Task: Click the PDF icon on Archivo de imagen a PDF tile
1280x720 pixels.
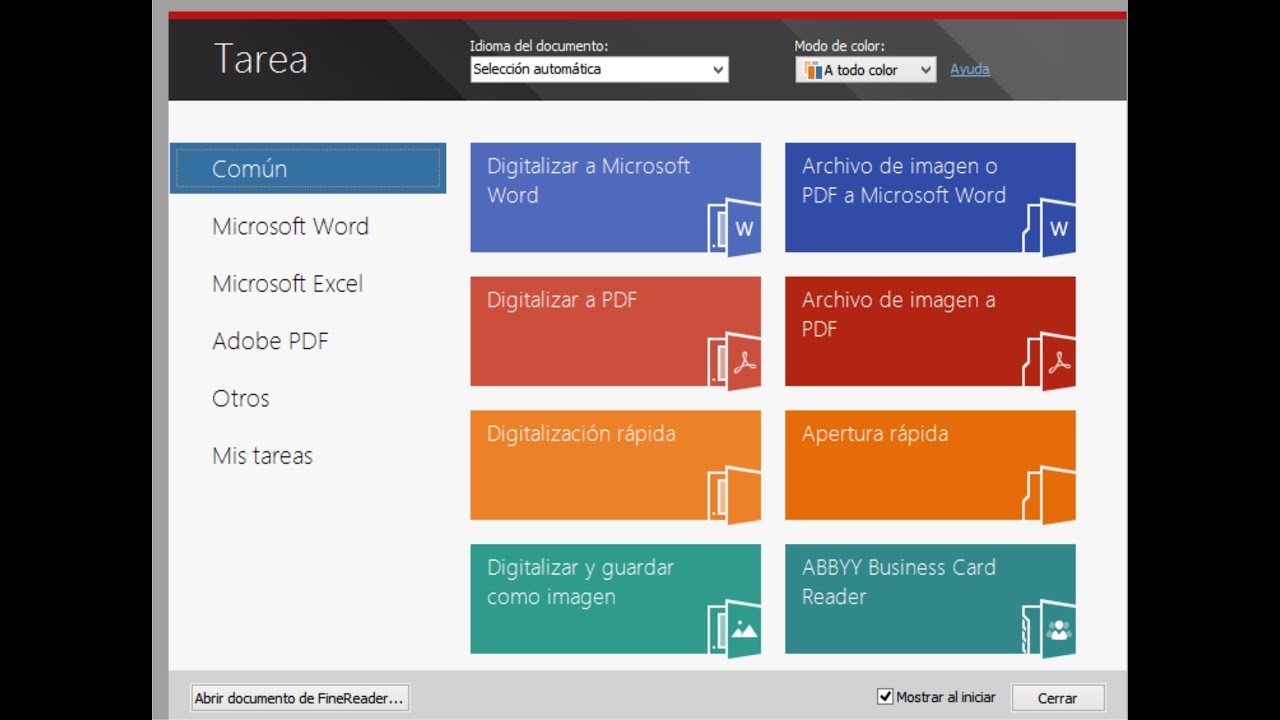Action: point(1050,361)
